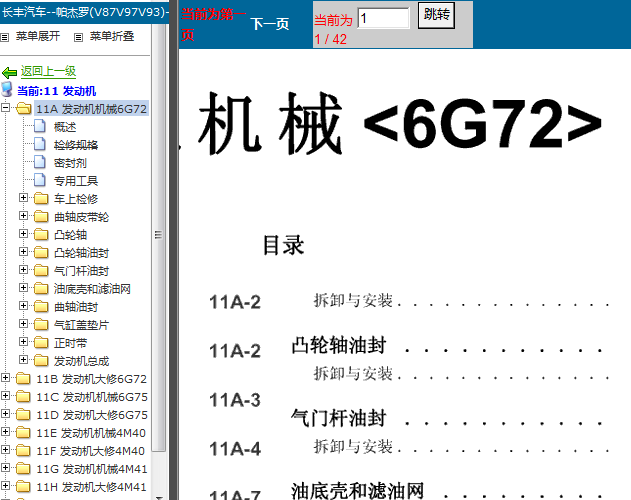
Task: Open the 检修规格 document
Action: pos(76,145)
